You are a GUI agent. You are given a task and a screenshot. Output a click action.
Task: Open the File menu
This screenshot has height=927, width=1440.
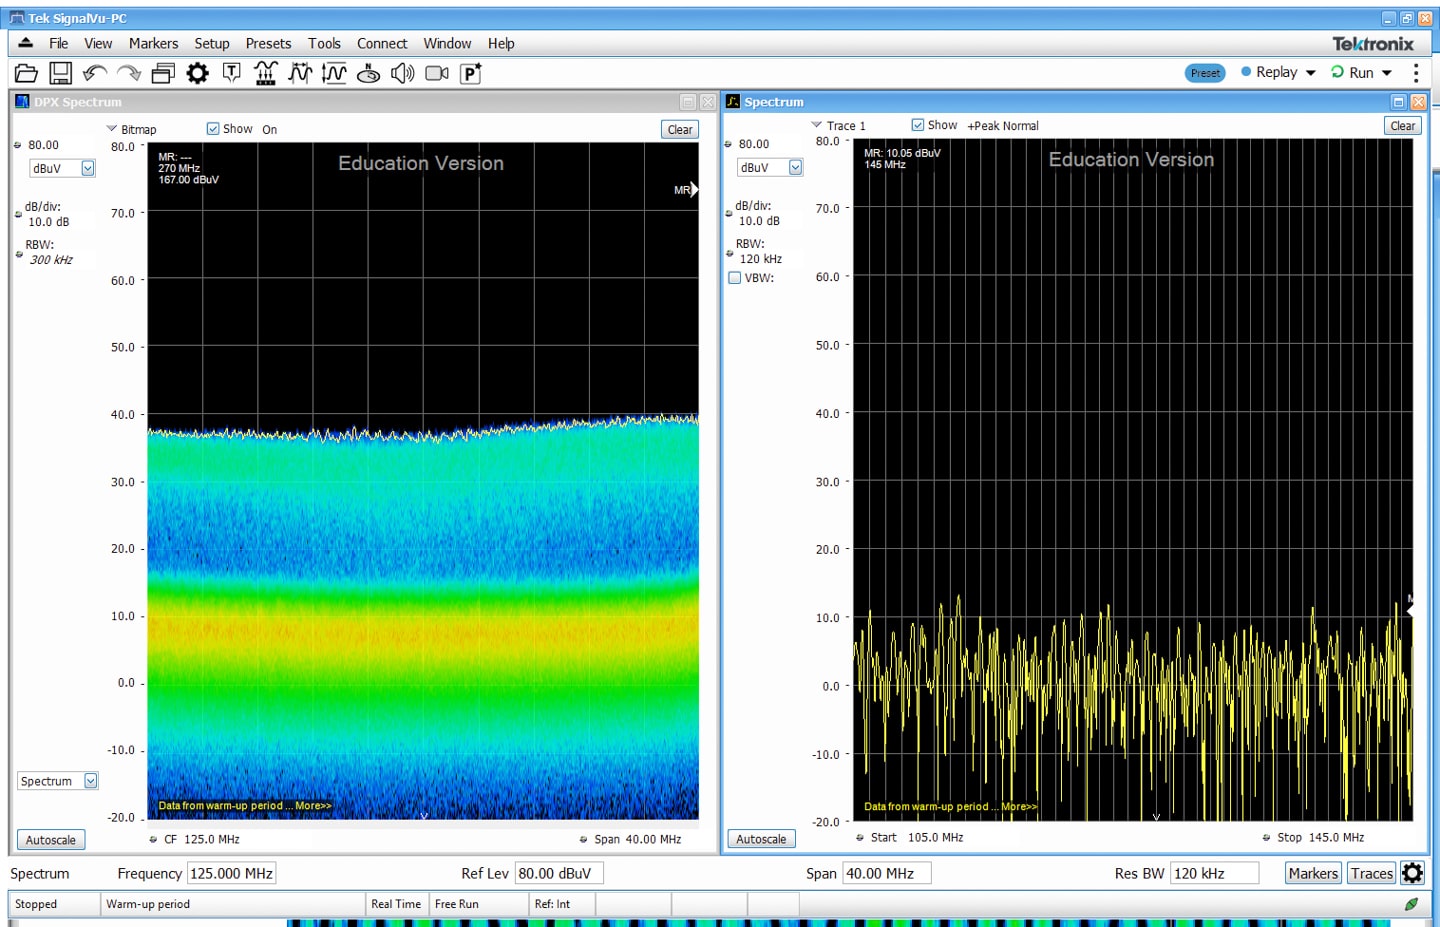[x=59, y=43]
